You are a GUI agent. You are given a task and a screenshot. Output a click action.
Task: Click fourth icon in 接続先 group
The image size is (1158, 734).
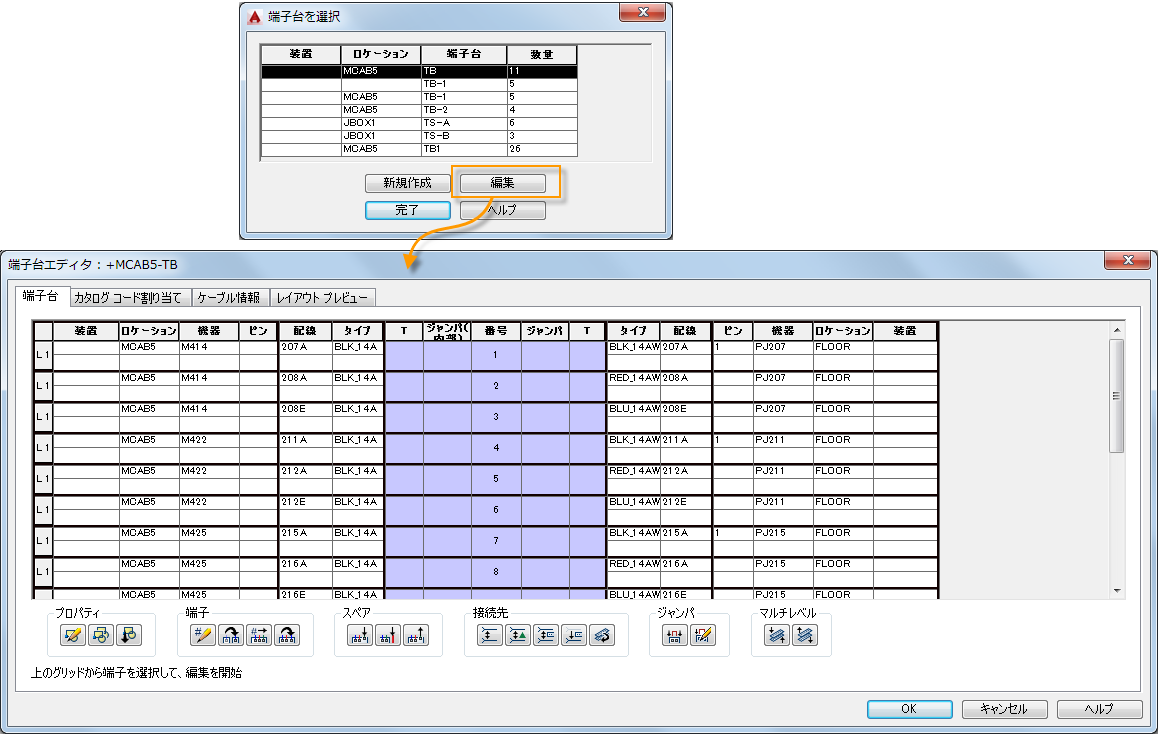click(574, 635)
